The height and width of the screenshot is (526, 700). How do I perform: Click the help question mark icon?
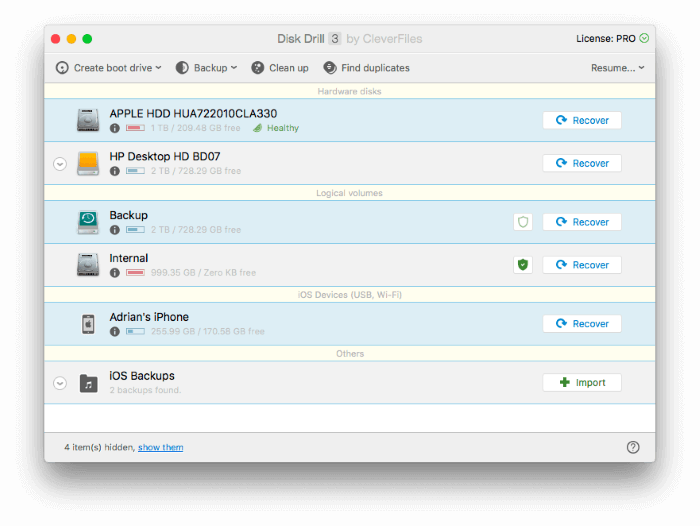coord(633,447)
